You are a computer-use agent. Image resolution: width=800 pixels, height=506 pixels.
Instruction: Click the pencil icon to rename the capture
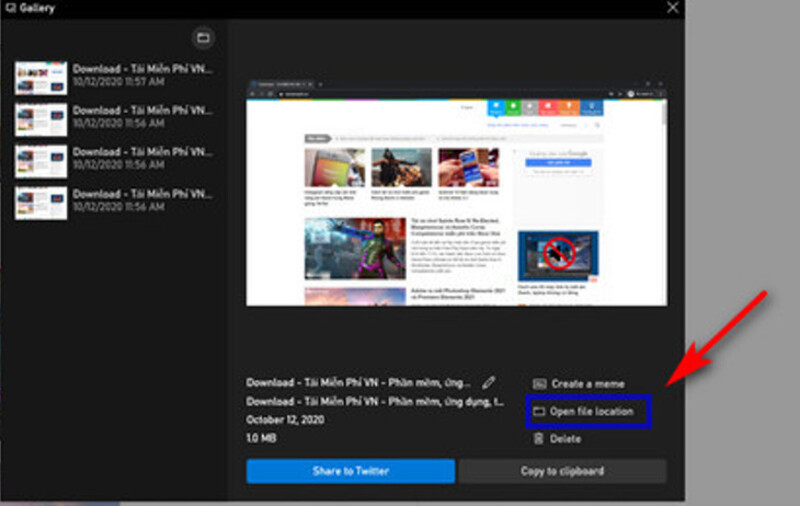489,382
